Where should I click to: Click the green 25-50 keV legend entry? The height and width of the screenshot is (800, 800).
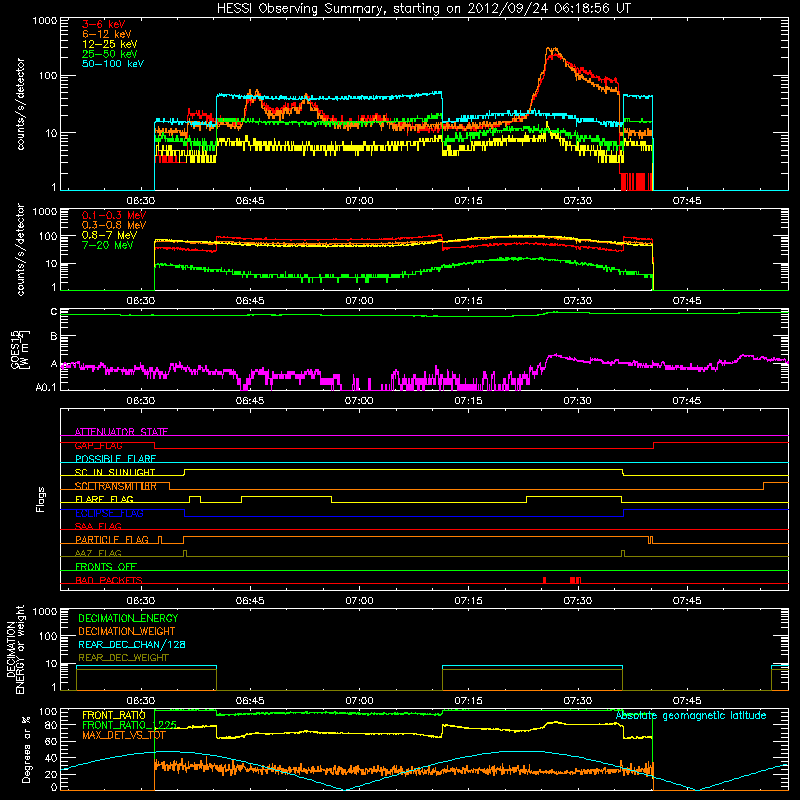tap(110, 54)
